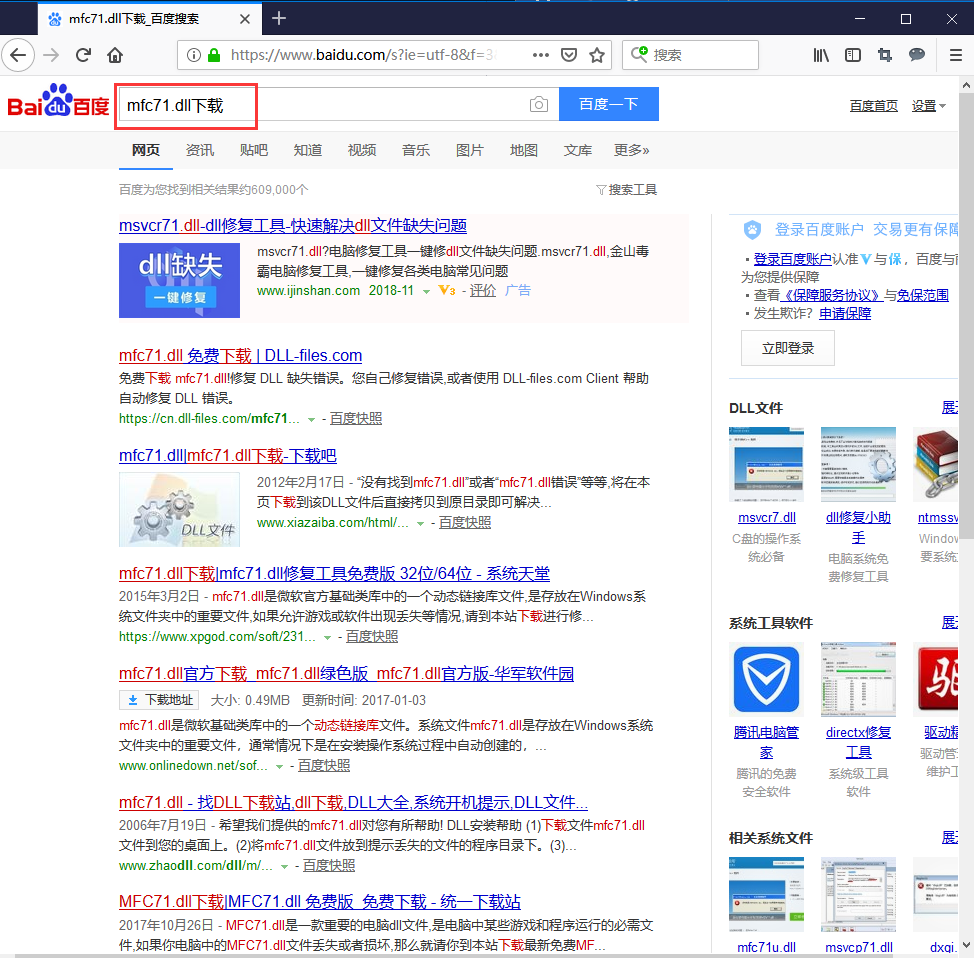Go back to the previous page
This screenshot has height=958, width=974.
18,55
